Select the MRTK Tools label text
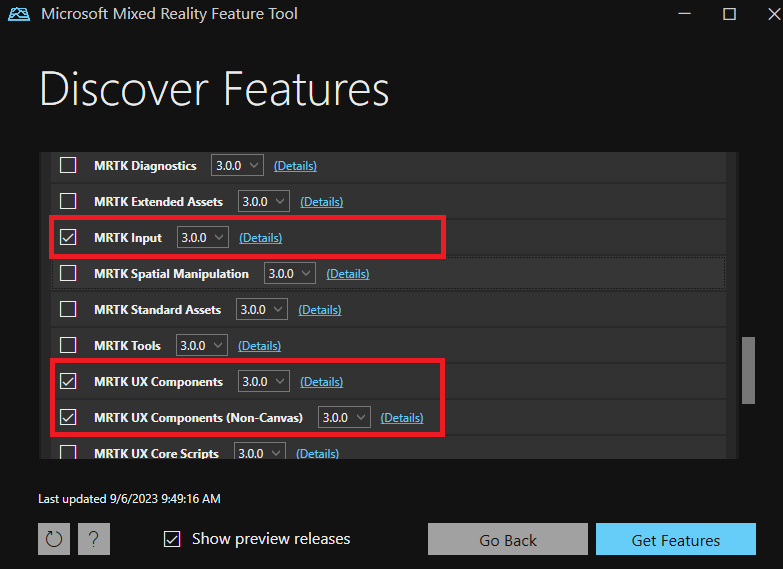This screenshot has width=783, height=569. coord(127,346)
